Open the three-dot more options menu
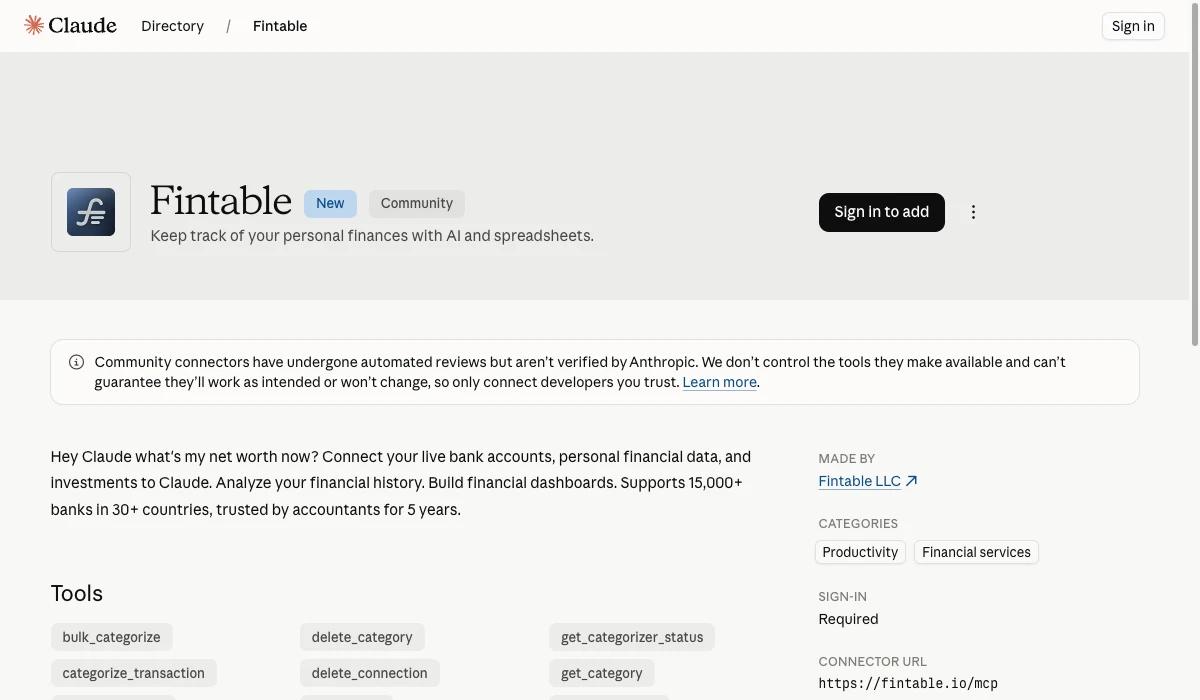1200x700 pixels. [973, 212]
